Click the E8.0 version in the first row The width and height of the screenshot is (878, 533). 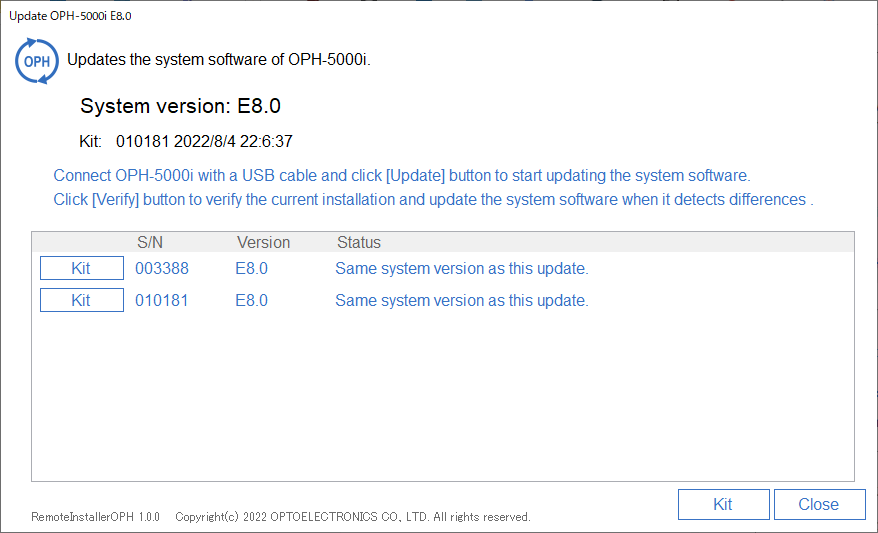251,269
